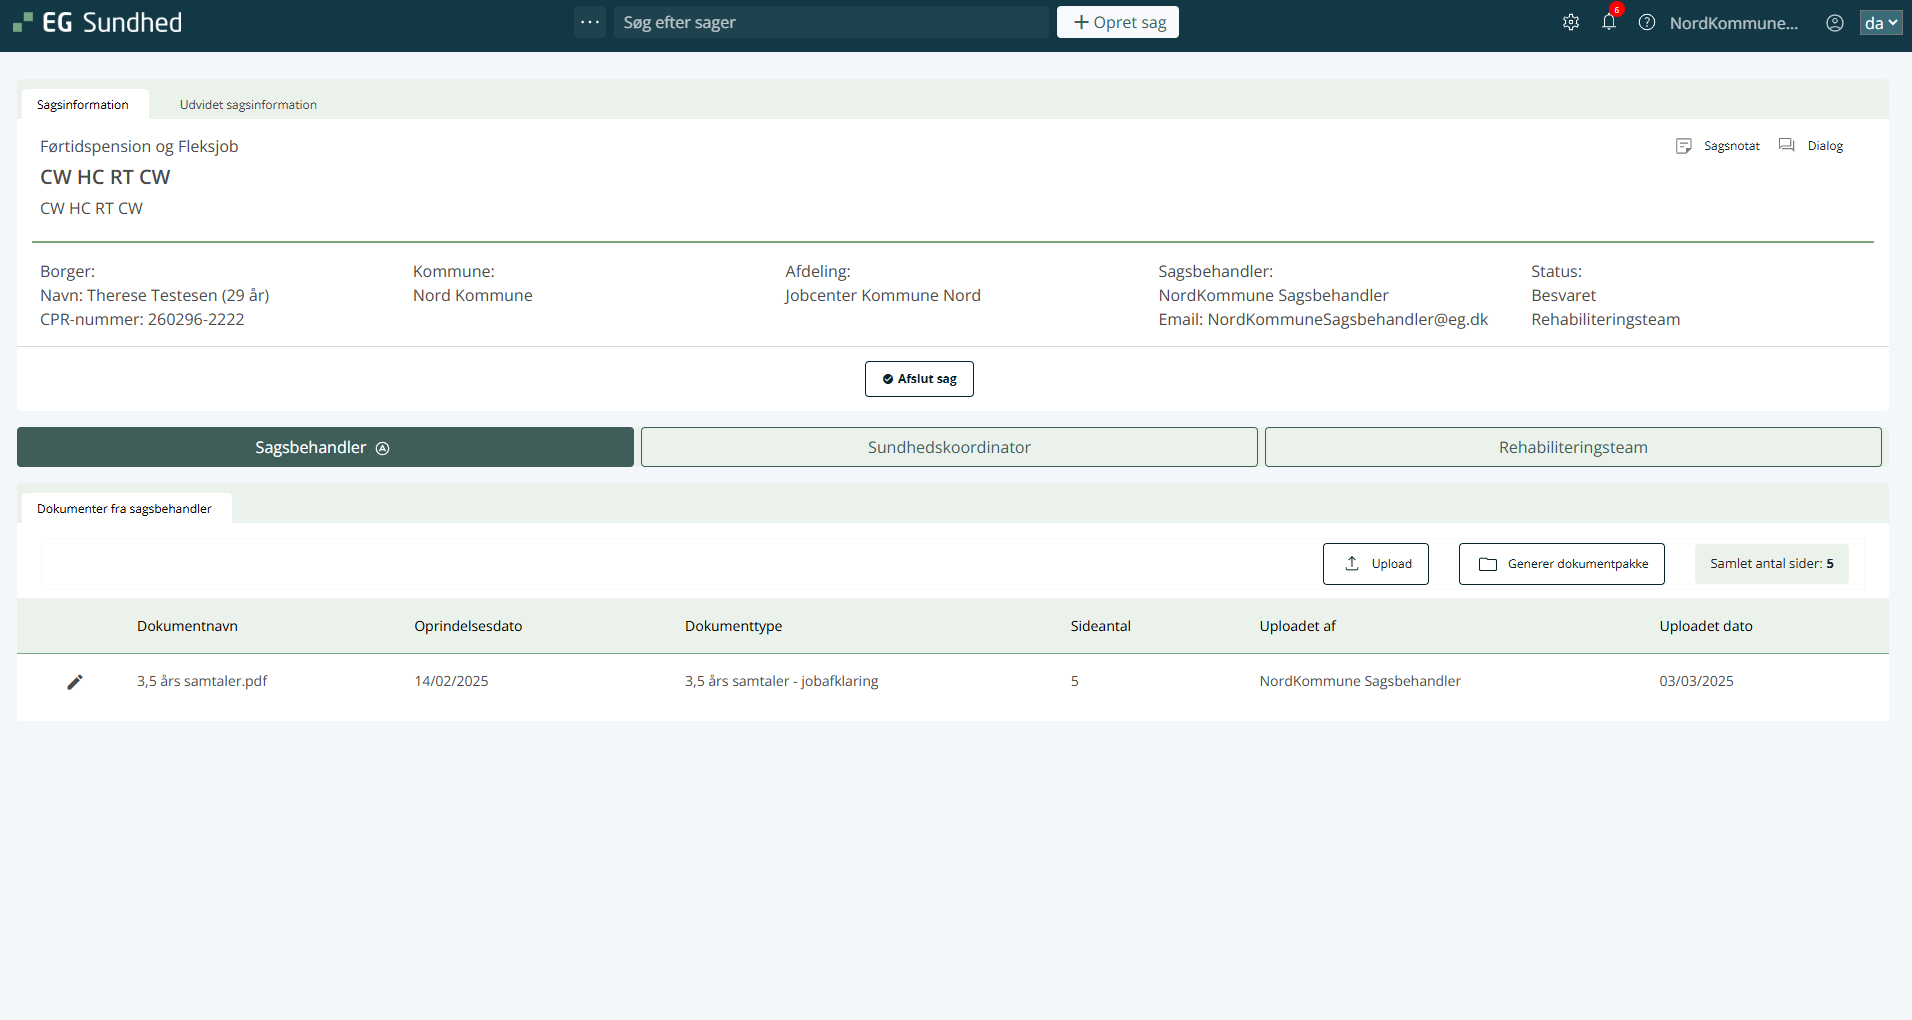The height and width of the screenshot is (1020, 1912).
Task: Switch to the Rehabiliteringsteam section
Action: (1572, 448)
